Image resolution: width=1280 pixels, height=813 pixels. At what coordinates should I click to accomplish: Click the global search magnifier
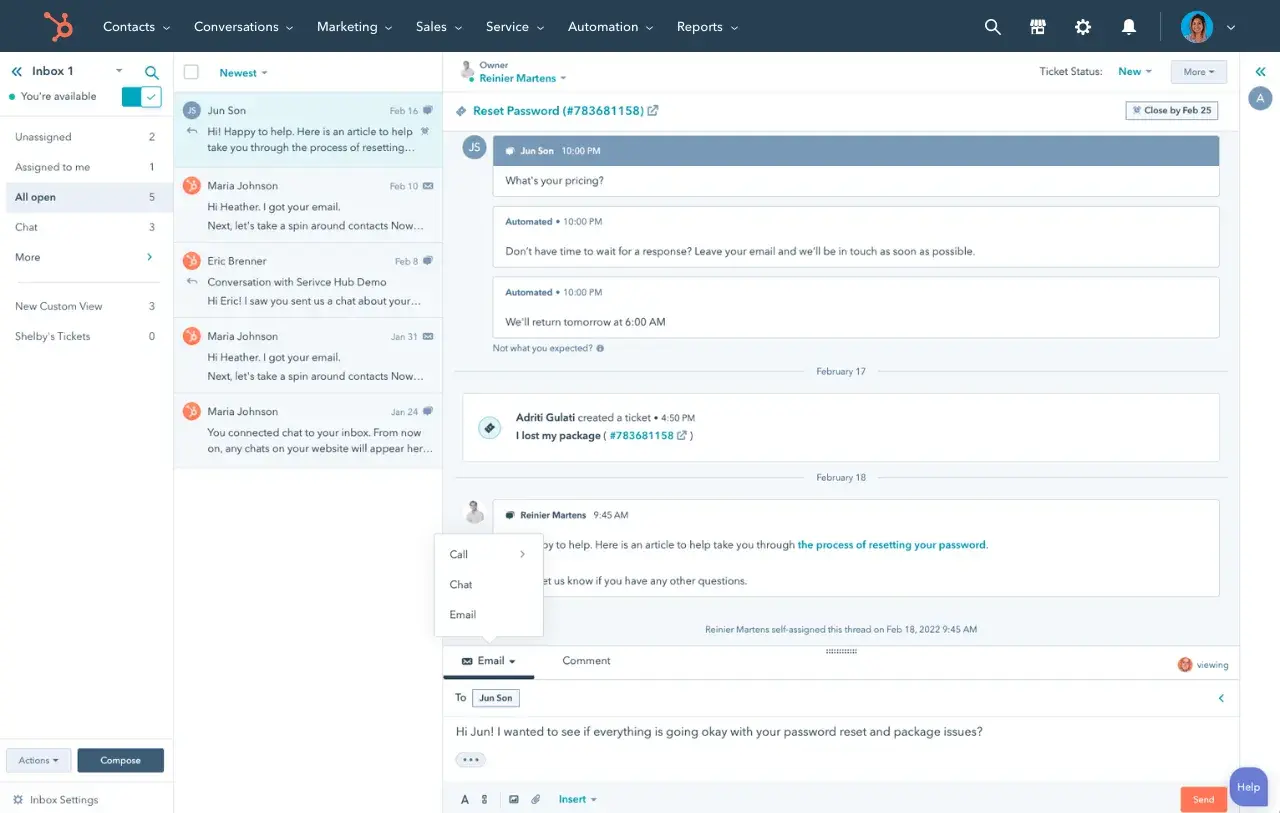[x=992, y=26]
